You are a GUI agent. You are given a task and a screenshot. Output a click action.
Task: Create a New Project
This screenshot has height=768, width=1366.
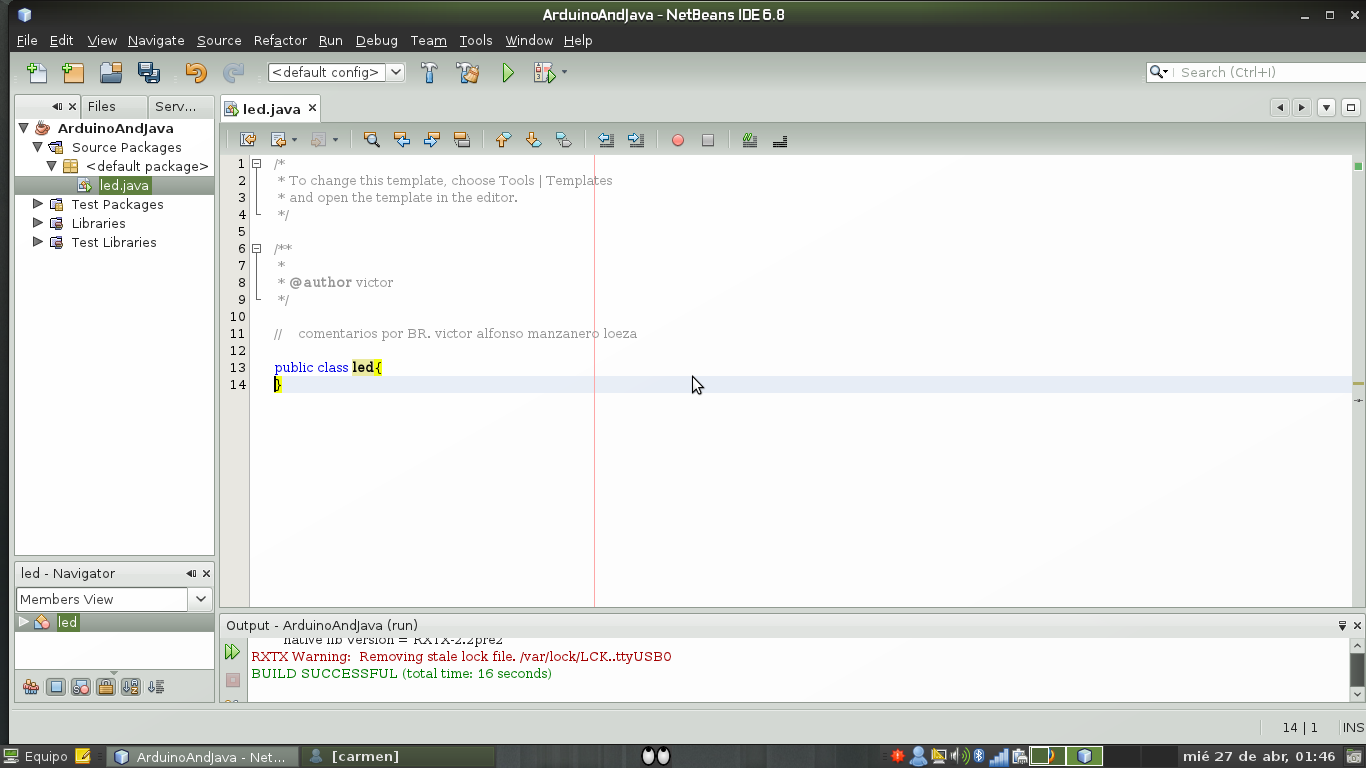71,72
